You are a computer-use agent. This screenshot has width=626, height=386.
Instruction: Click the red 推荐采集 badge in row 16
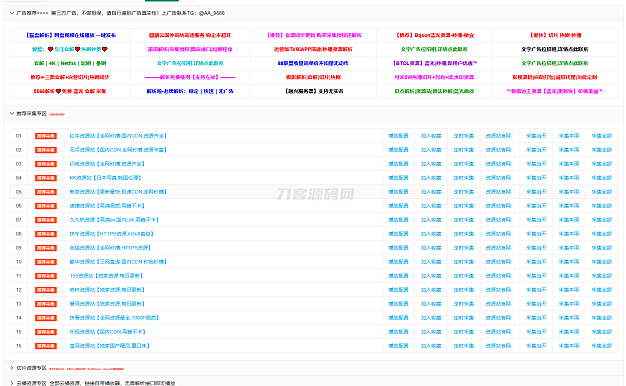tap(46, 346)
